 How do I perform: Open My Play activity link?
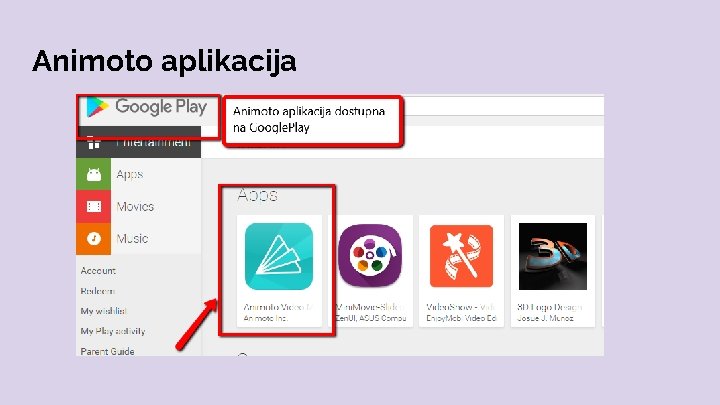112,332
